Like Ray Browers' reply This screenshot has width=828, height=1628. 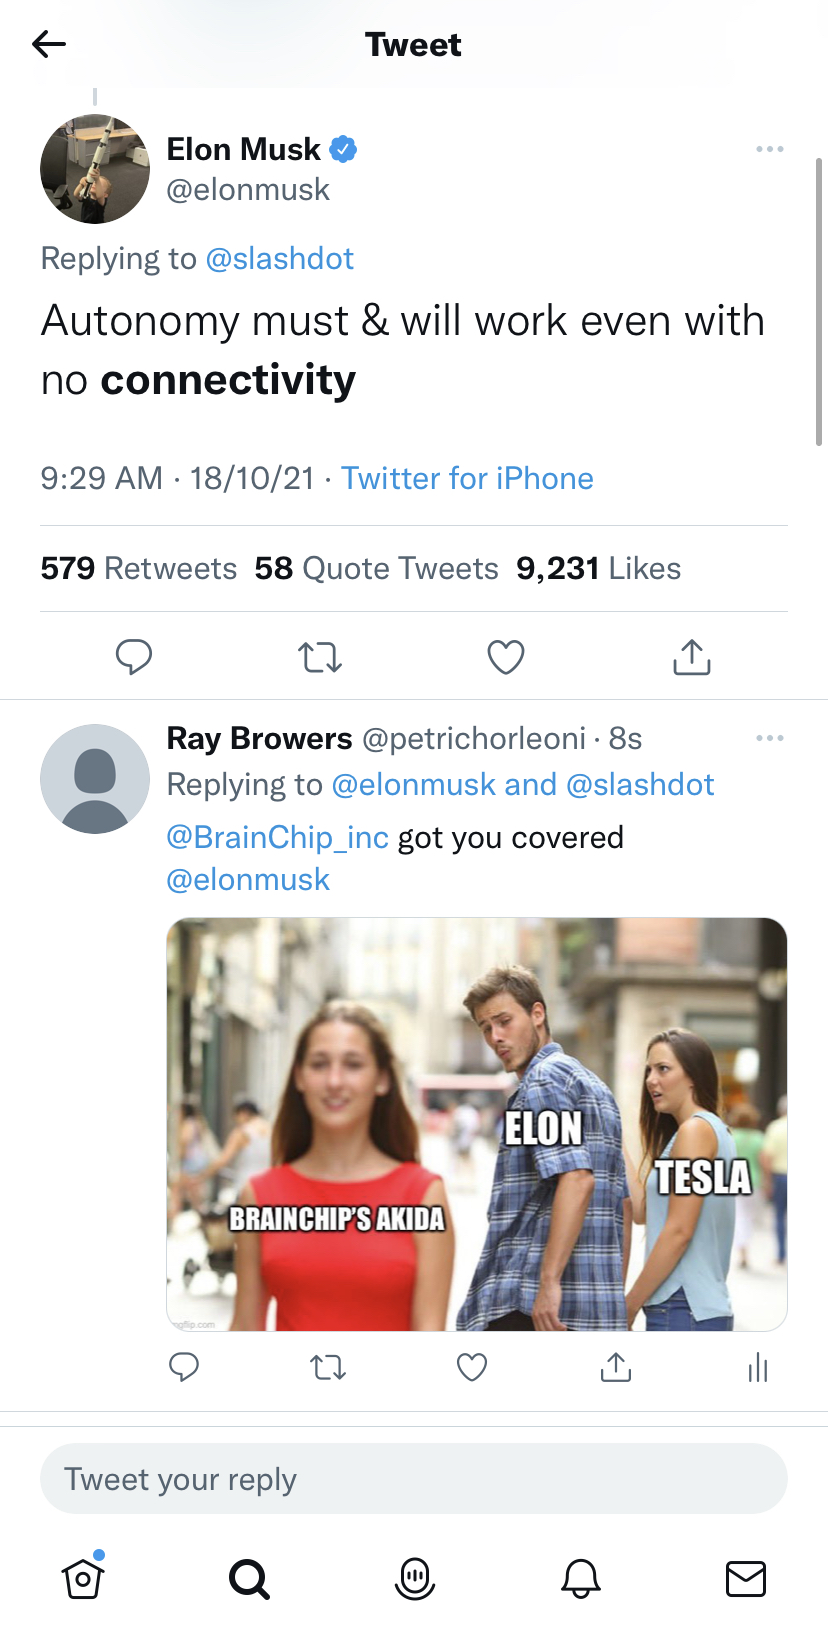[x=471, y=1367]
